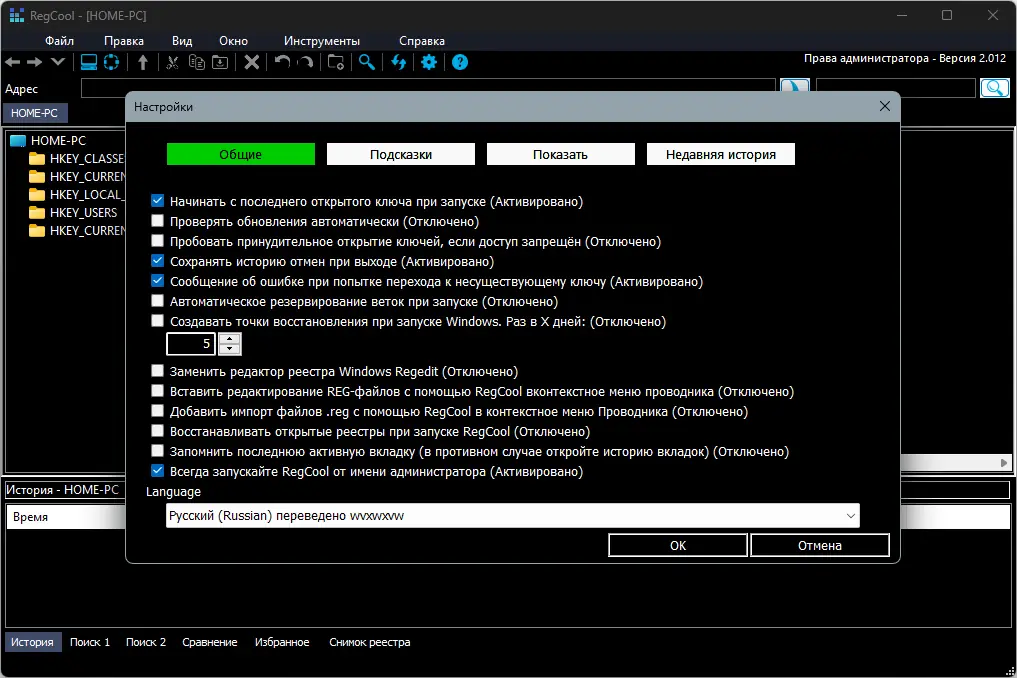The height and width of the screenshot is (678, 1017).
Task: Click the blue Refresh arrows icon
Action: (x=398, y=62)
